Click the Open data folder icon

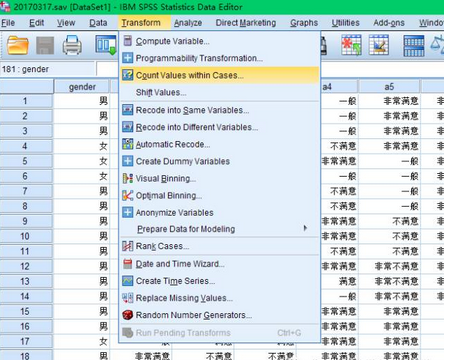(18, 46)
